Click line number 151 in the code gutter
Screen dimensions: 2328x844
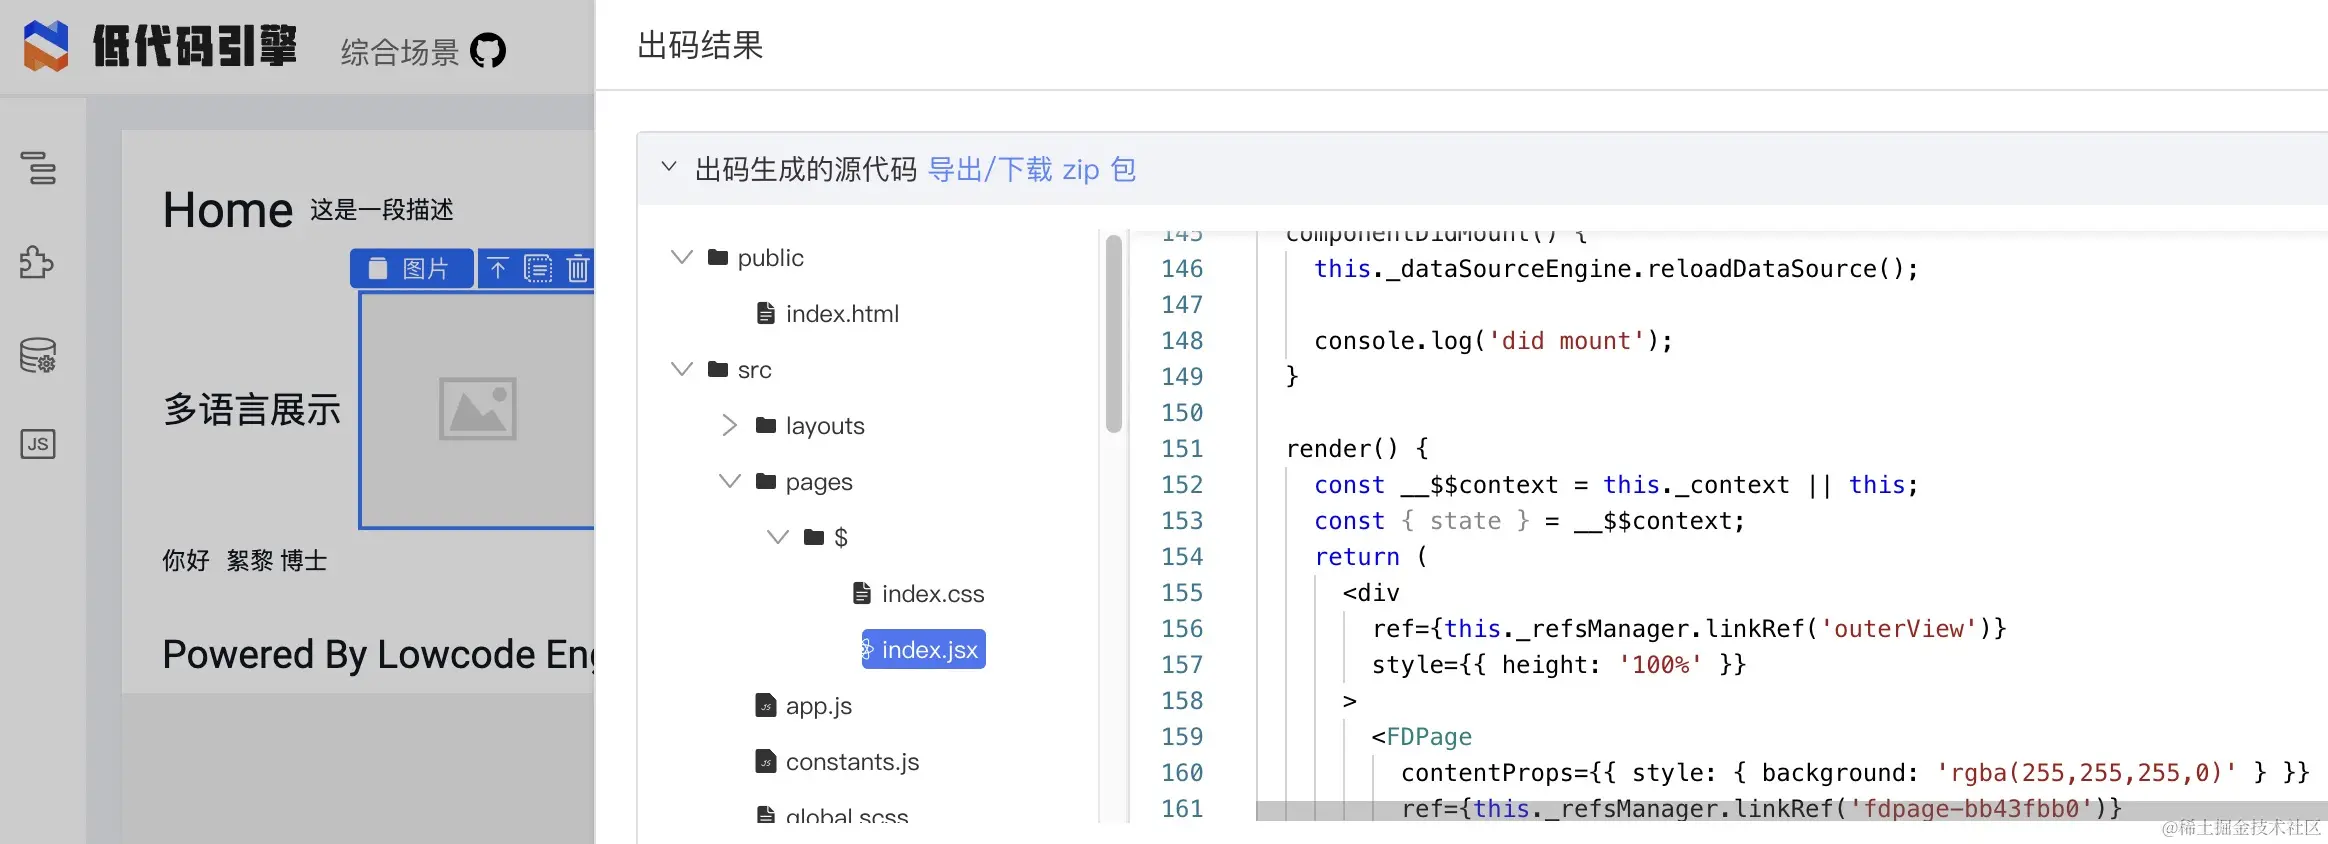pyautogui.click(x=1182, y=449)
